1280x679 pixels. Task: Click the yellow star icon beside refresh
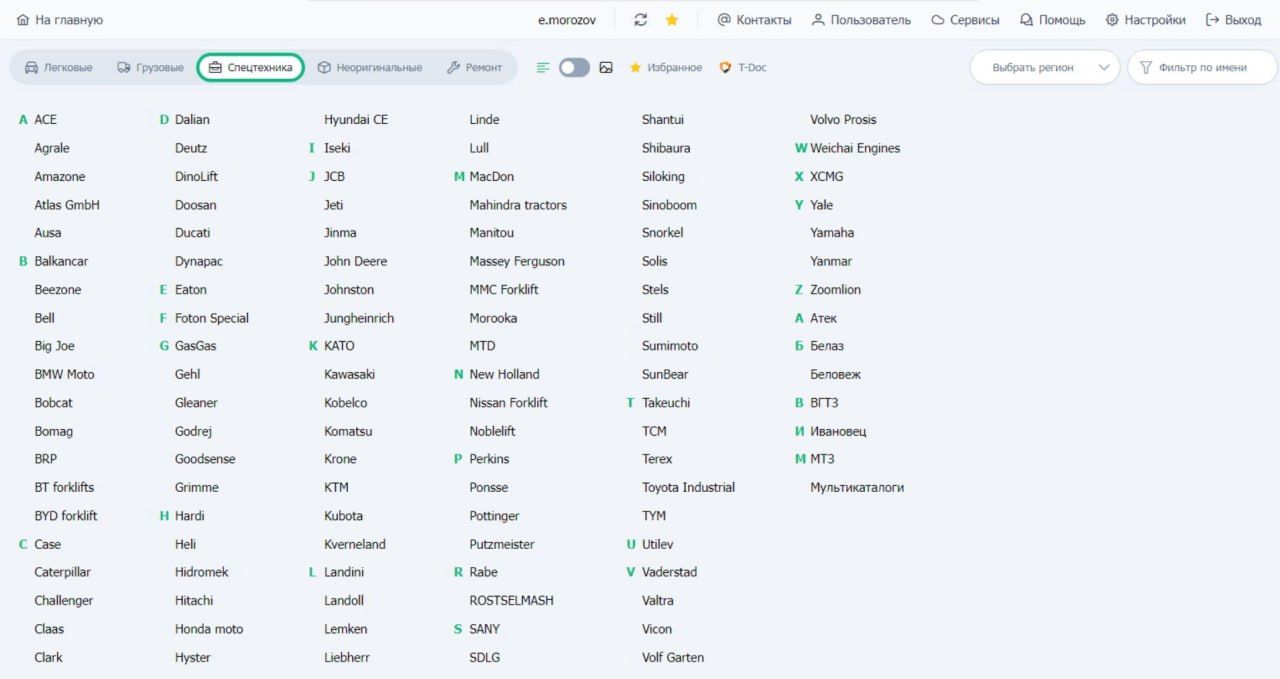click(672, 20)
